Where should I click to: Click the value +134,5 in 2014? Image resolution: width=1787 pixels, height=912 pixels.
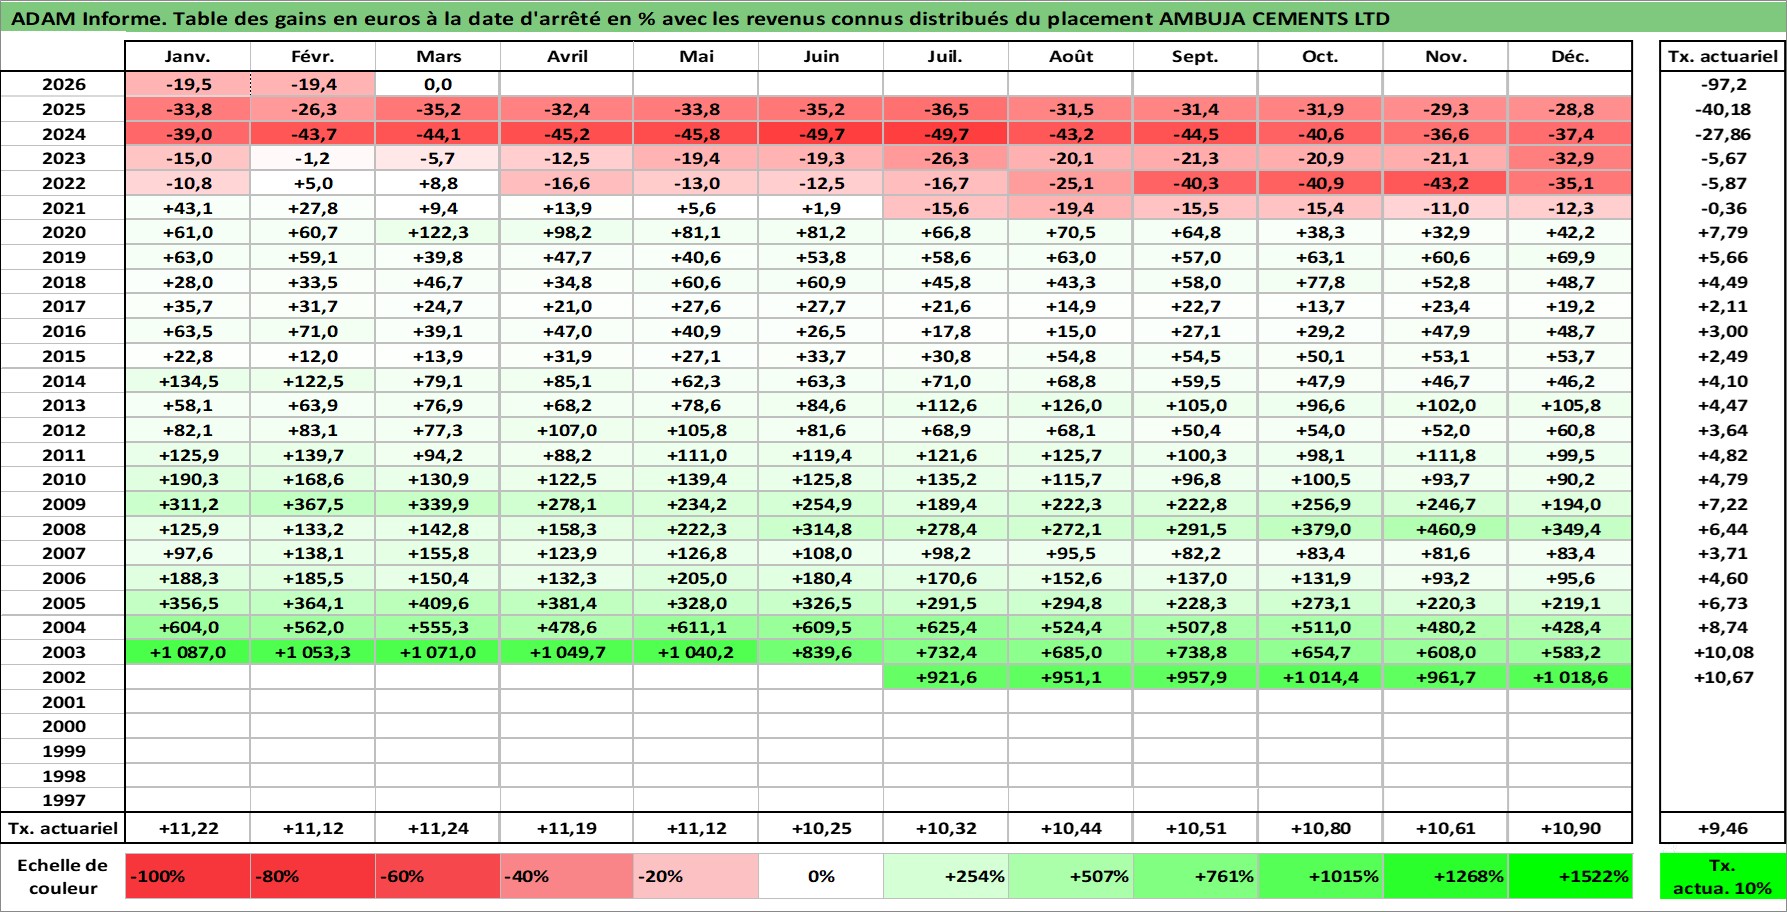(x=188, y=381)
